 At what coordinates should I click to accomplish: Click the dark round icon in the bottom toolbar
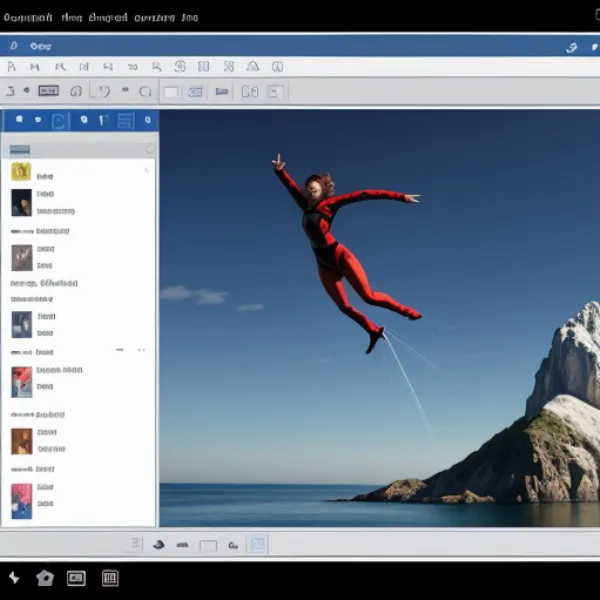[x=158, y=545]
